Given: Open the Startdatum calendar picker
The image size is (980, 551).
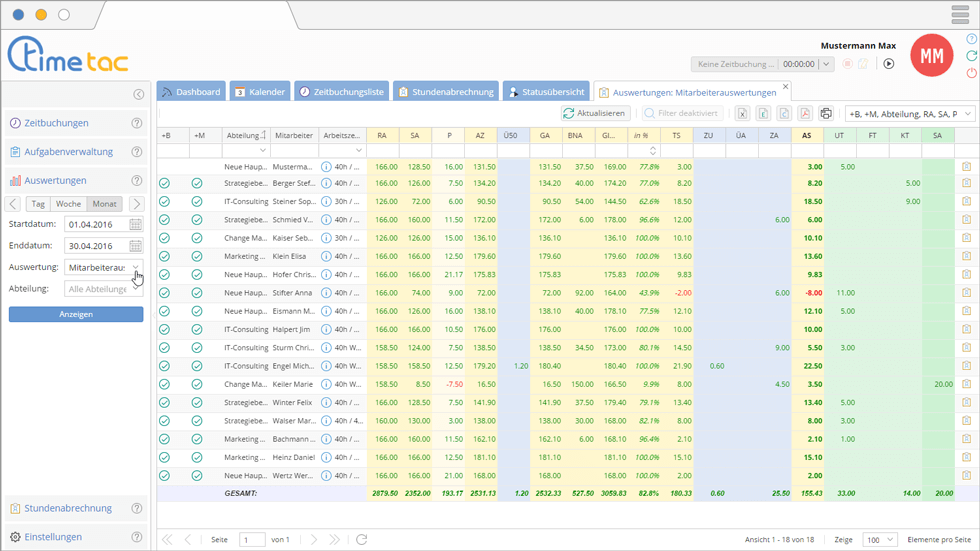Looking at the screenshot, I should [x=136, y=225].
